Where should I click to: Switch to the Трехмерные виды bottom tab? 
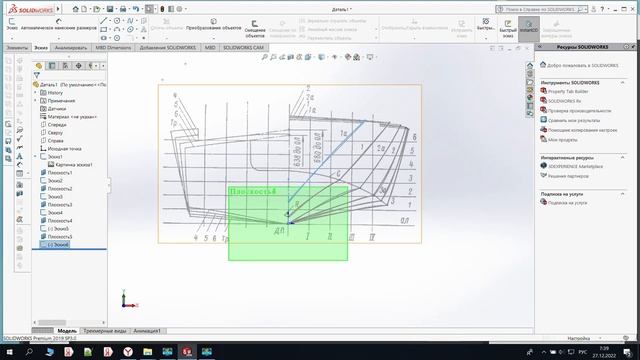(x=104, y=331)
